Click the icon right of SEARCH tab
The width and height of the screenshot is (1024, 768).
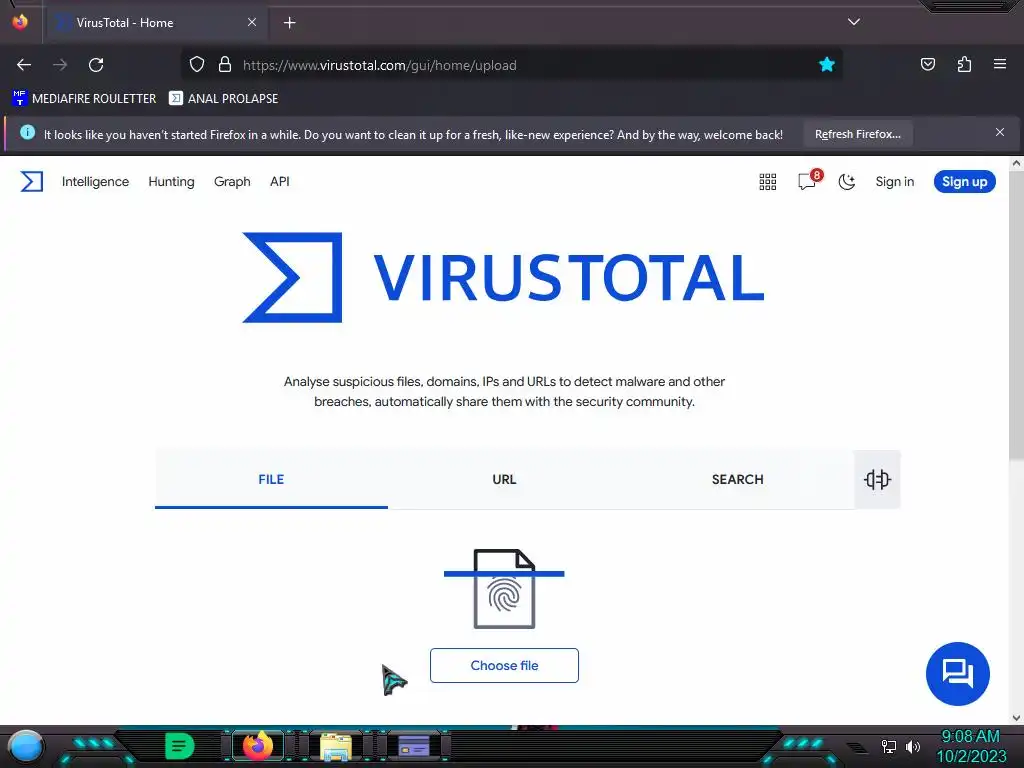pos(877,479)
